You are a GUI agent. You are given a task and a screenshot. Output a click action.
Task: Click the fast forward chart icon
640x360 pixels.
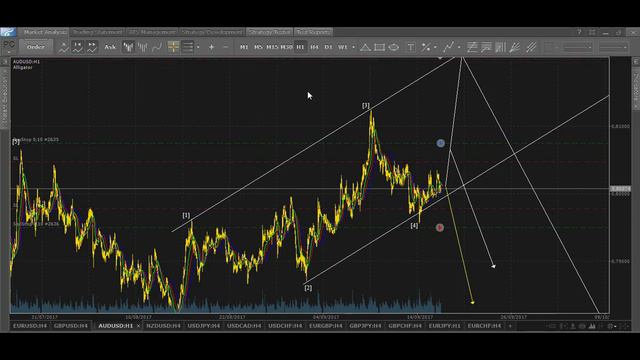92,47
